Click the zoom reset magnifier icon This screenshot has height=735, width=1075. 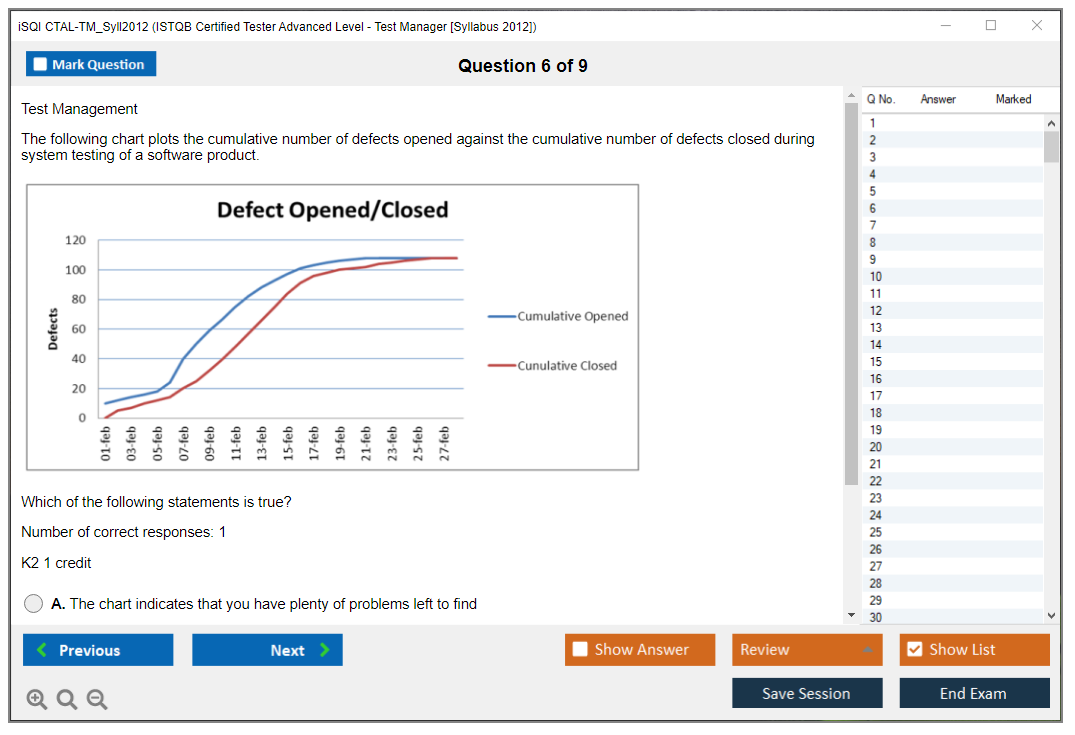[x=67, y=699]
